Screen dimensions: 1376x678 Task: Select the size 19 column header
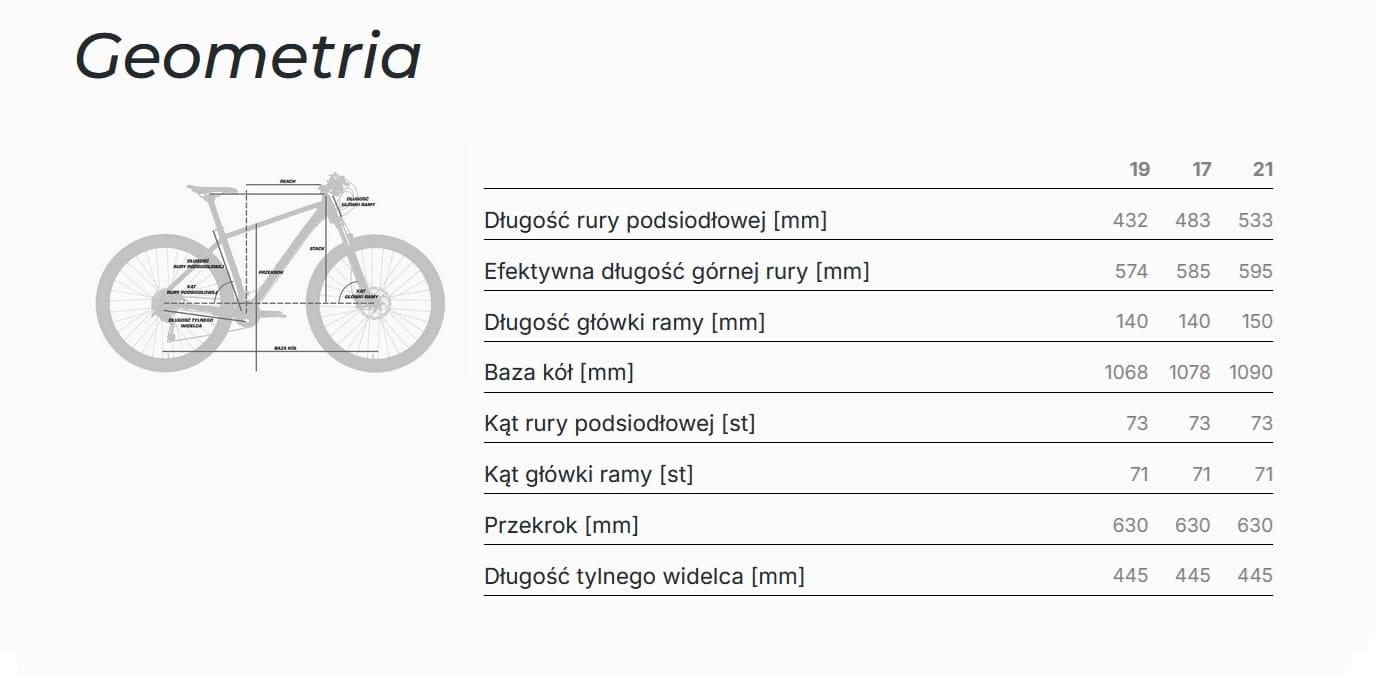point(1139,169)
